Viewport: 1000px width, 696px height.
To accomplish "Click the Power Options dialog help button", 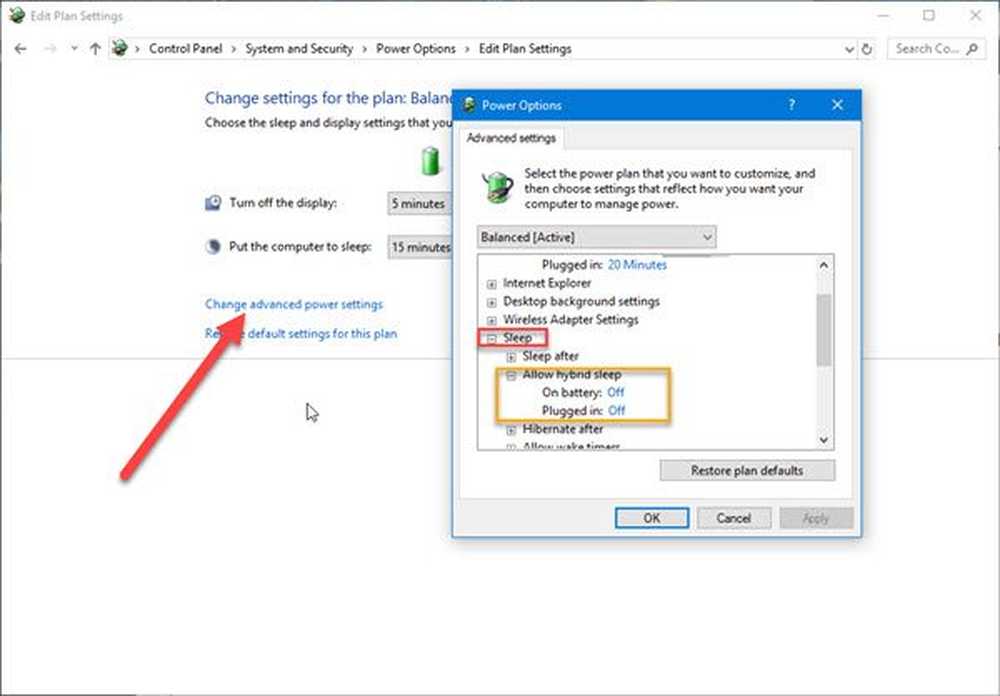I will point(791,105).
